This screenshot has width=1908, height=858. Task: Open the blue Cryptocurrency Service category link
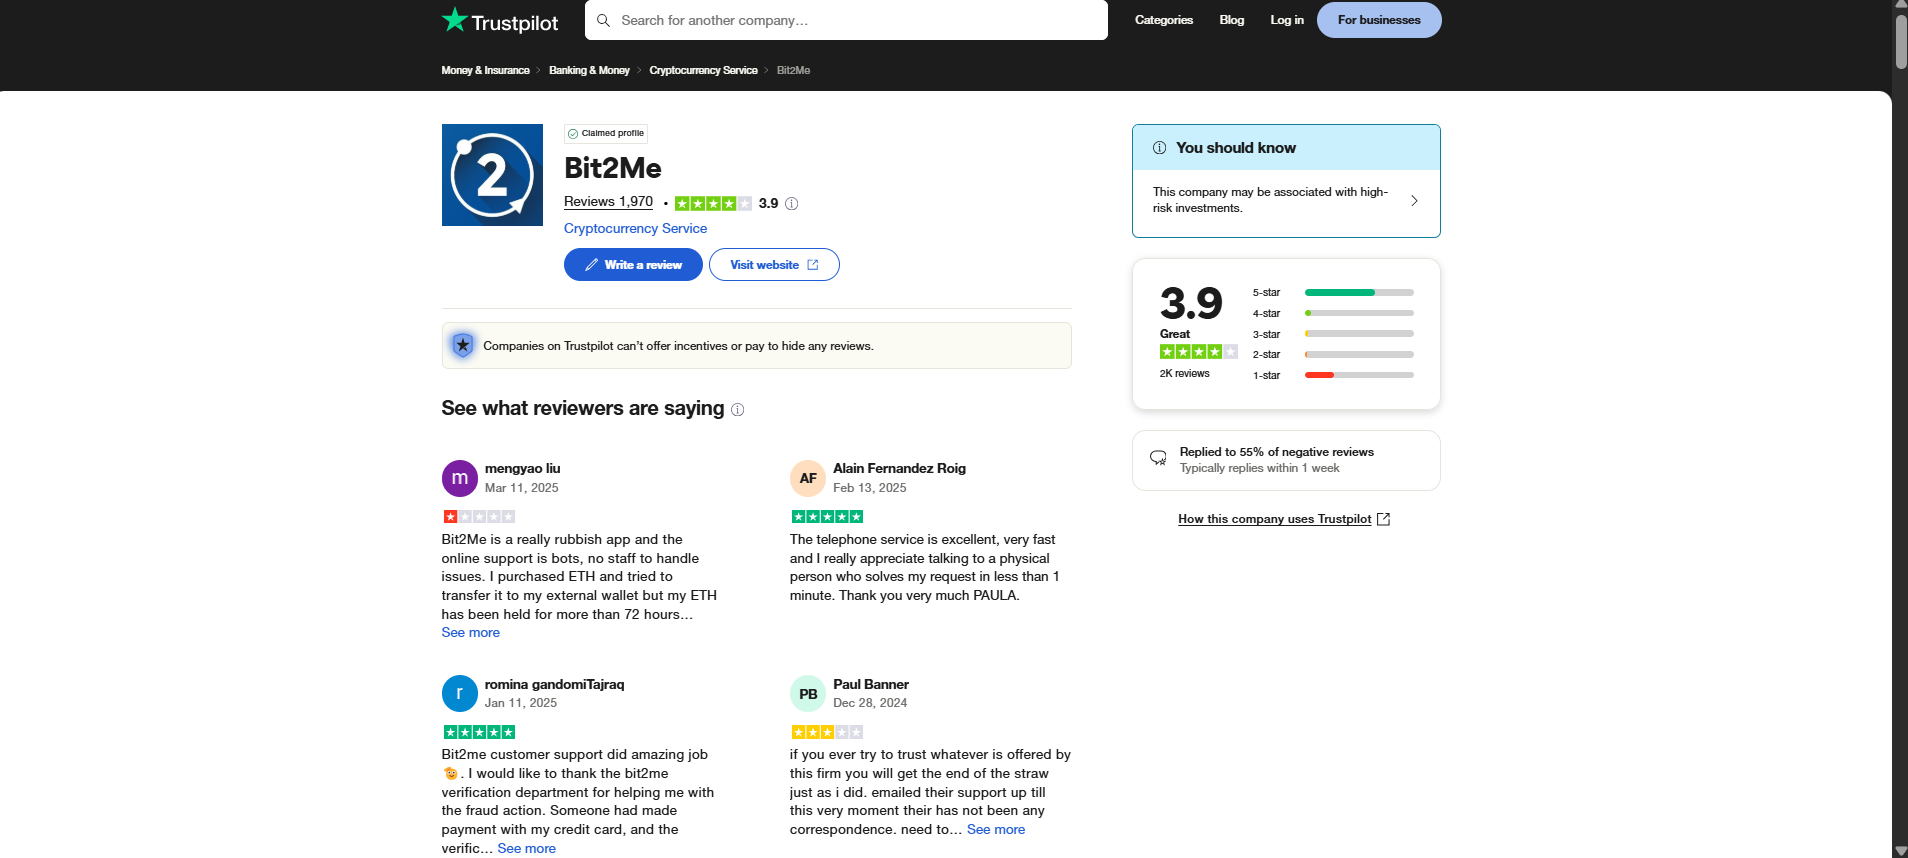(635, 229)
